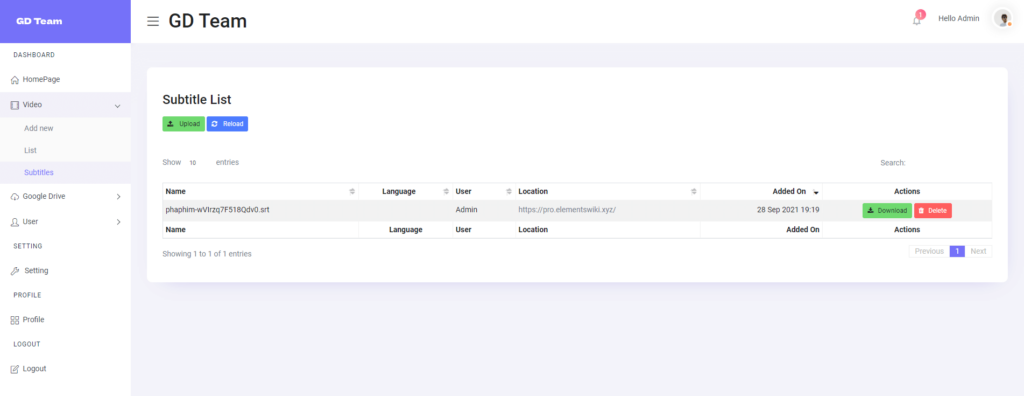Click the Hello Admin text
Viewport: 1024px width, 396px height.
tap(959, 18)
